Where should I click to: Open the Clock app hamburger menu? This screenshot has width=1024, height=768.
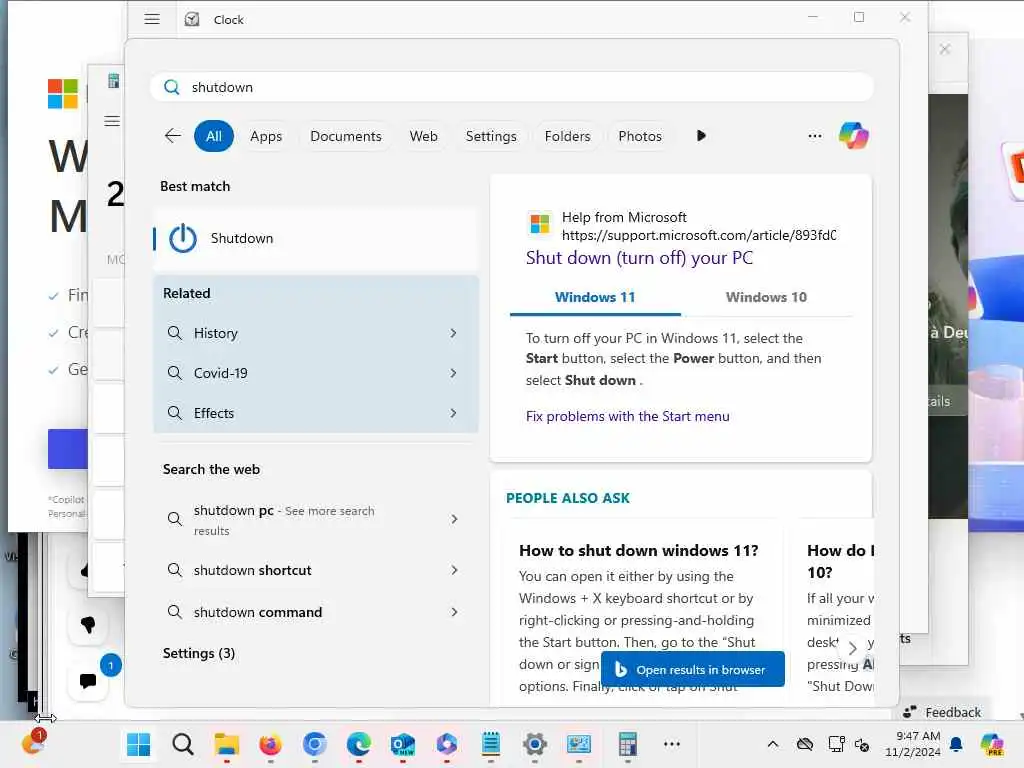tap(152, 19)
